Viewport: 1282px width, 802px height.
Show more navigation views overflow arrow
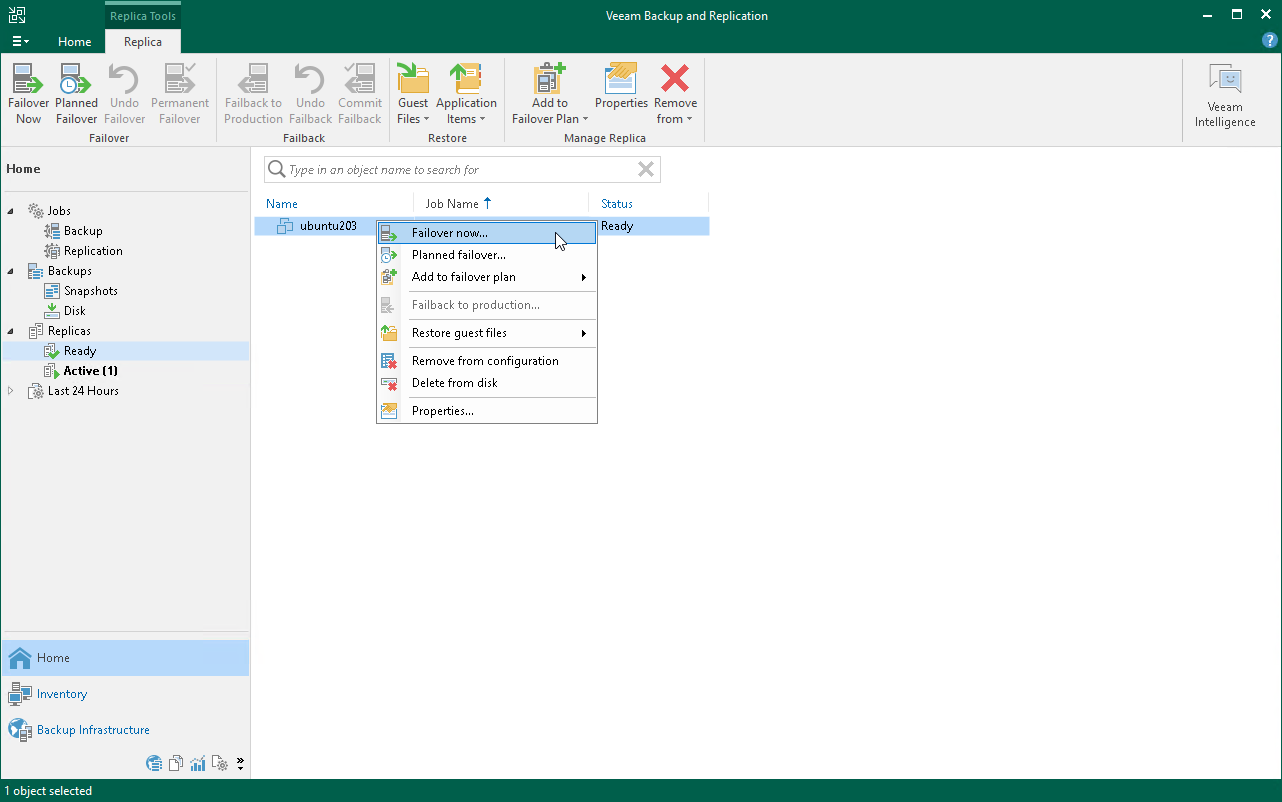241,764
